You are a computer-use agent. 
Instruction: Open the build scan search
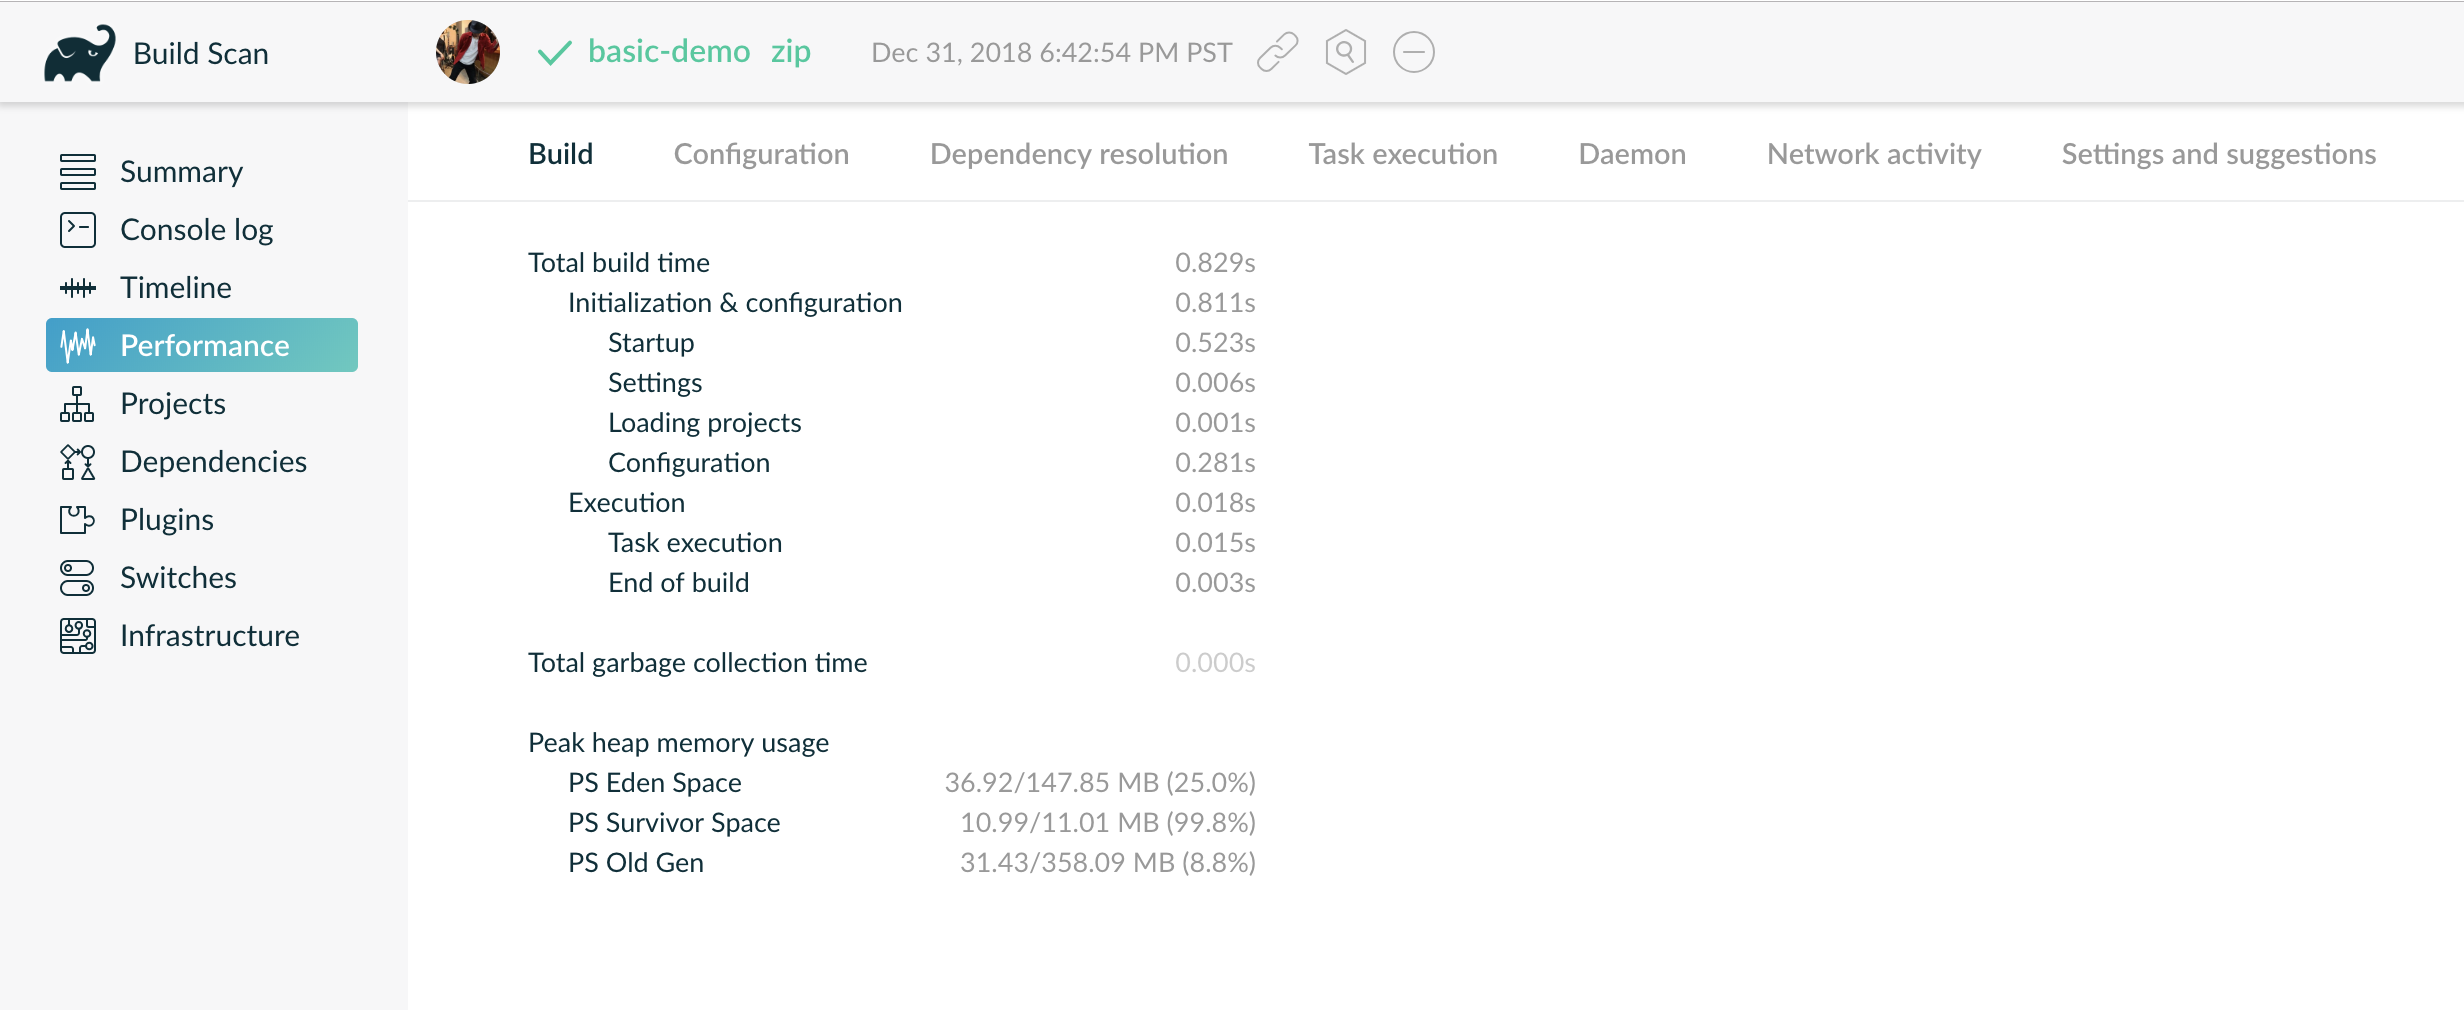click(x=1344, y=52)
